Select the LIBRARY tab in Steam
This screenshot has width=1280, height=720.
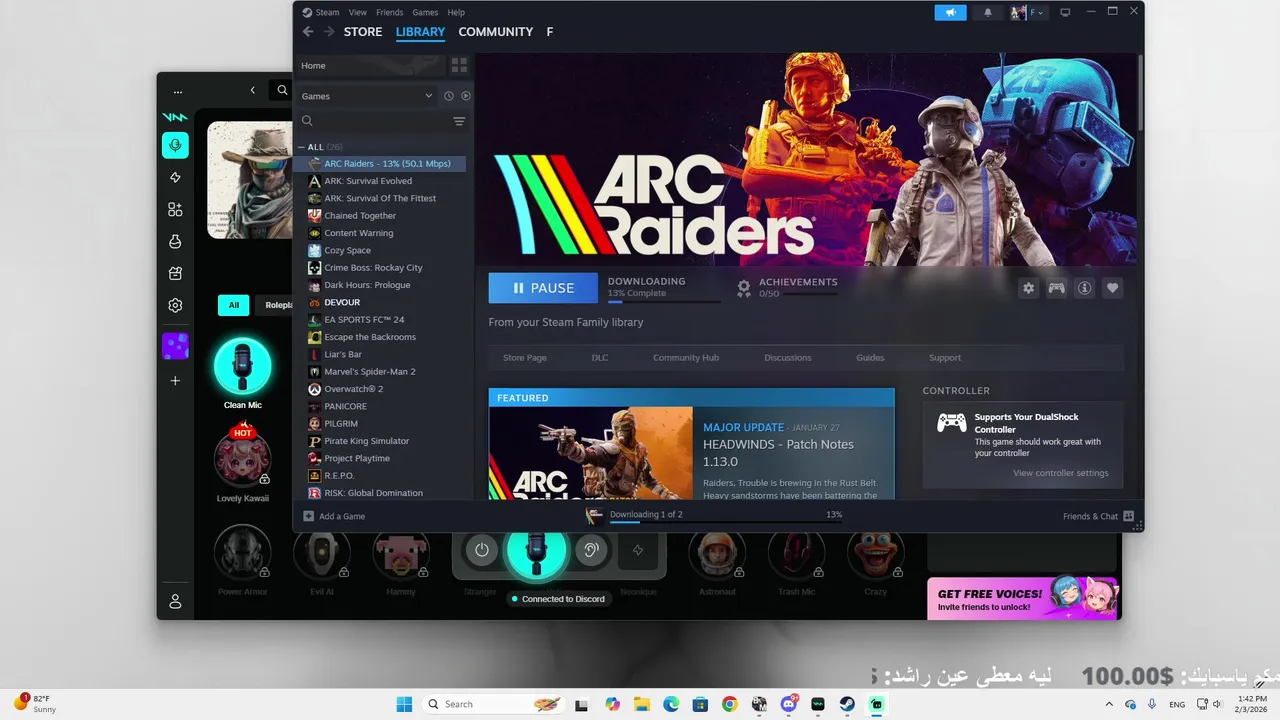pyautogui.click(x=420, y=32)
